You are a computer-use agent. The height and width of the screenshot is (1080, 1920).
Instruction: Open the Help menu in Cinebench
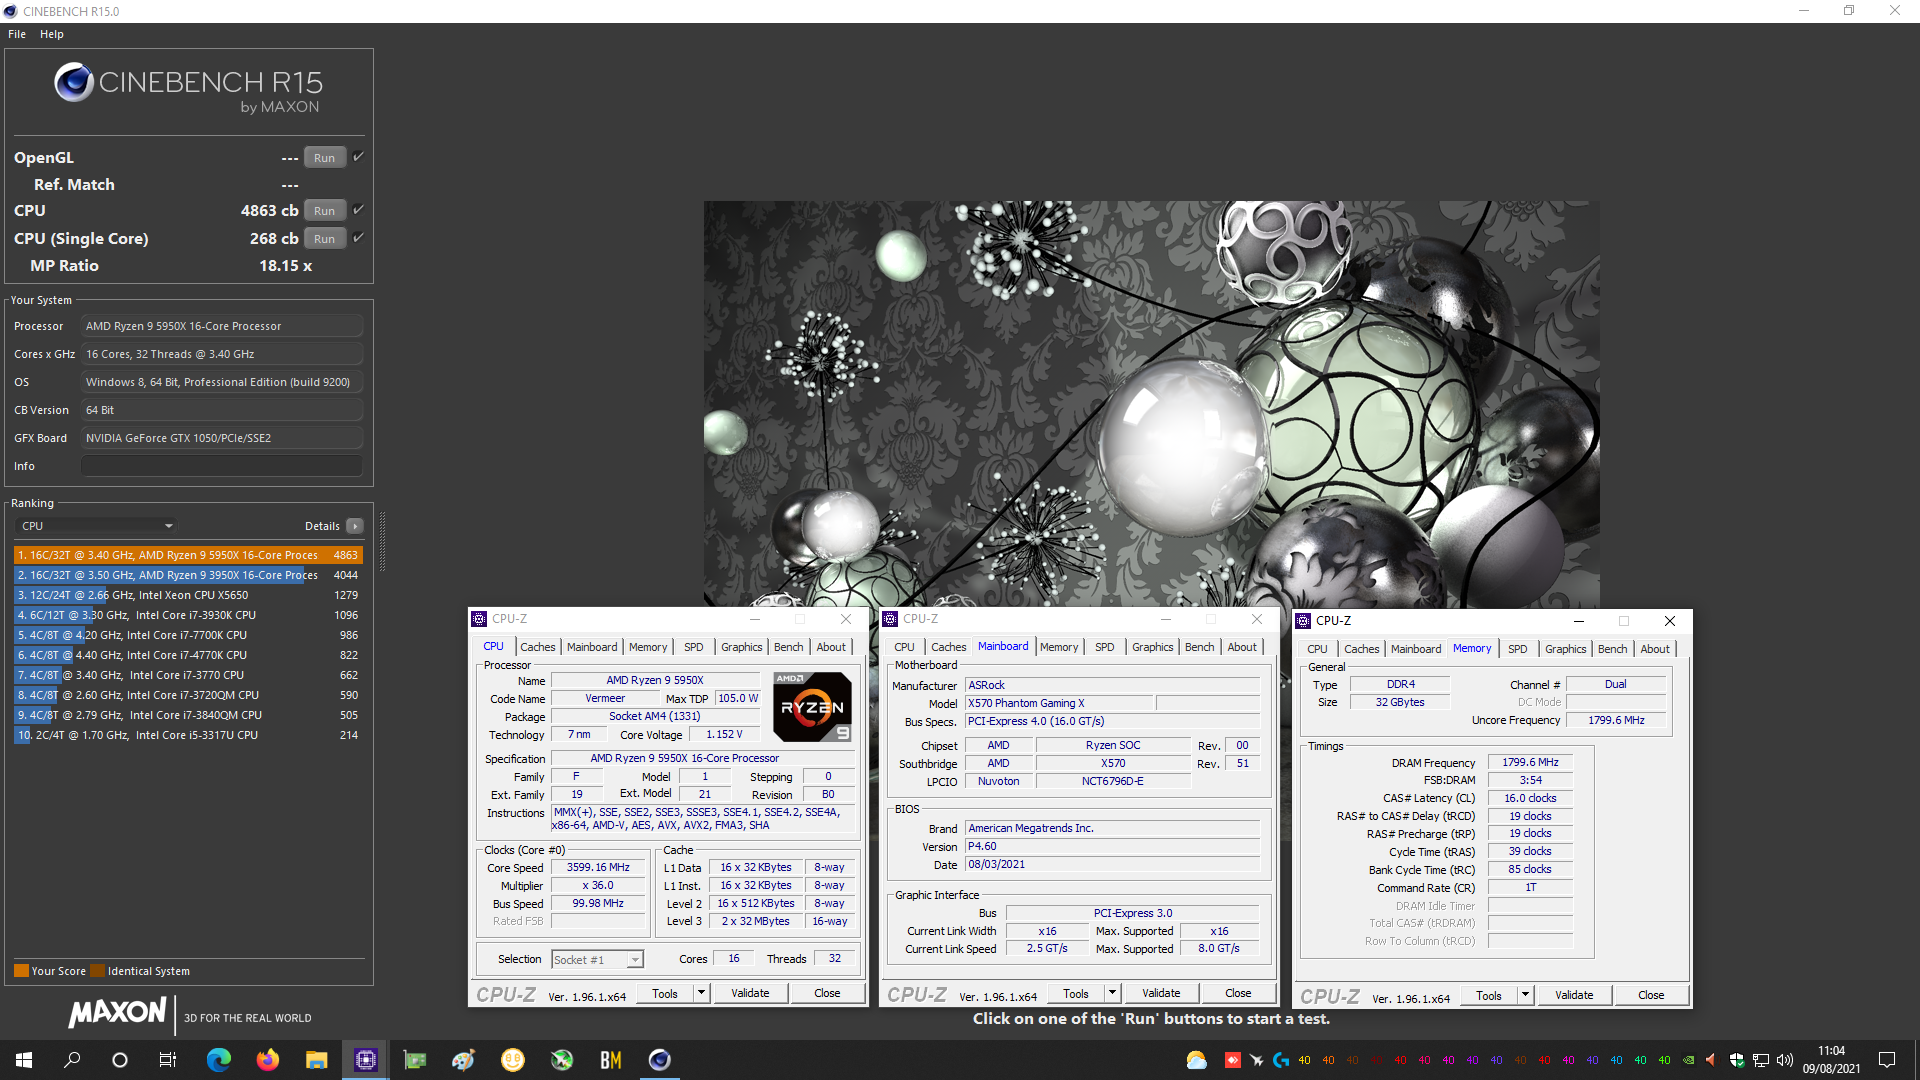pos(52,34)
